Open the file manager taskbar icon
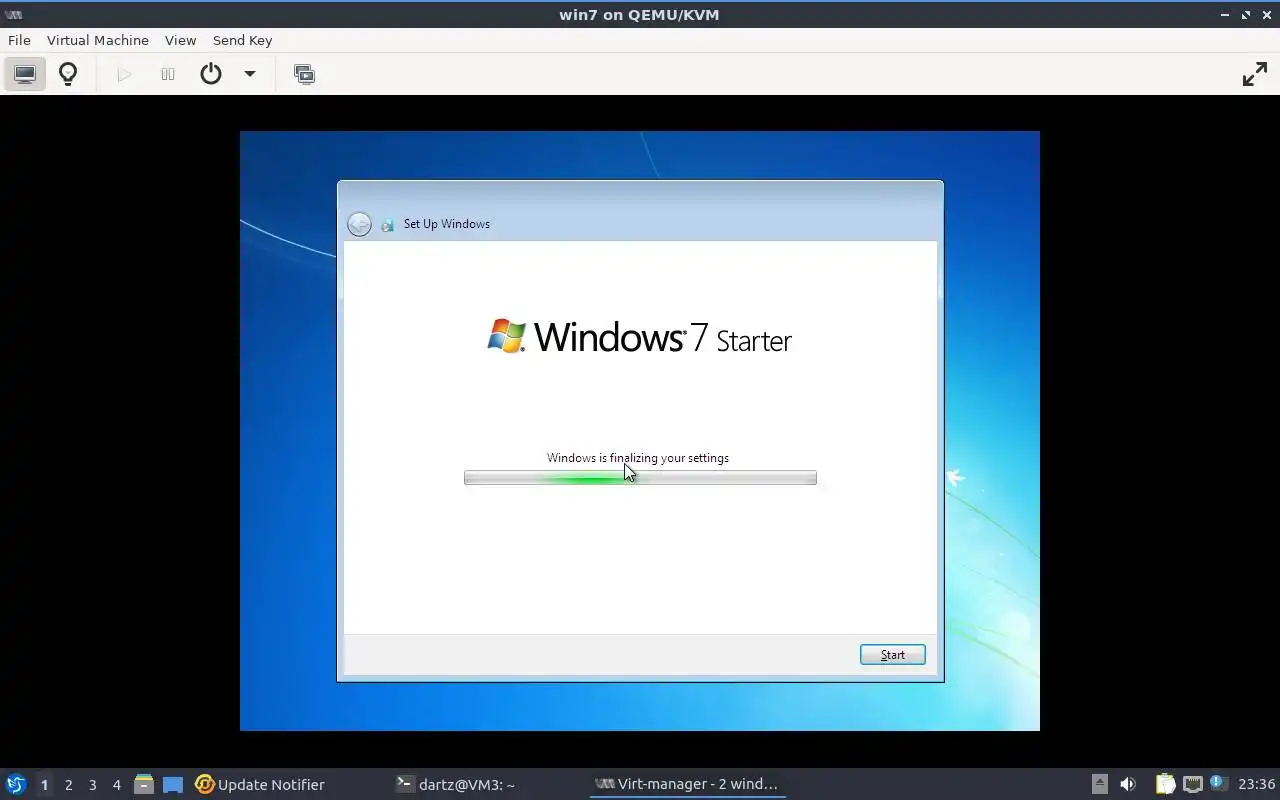The height and width of the screenshot is (800, 1280). coord(144,784)
